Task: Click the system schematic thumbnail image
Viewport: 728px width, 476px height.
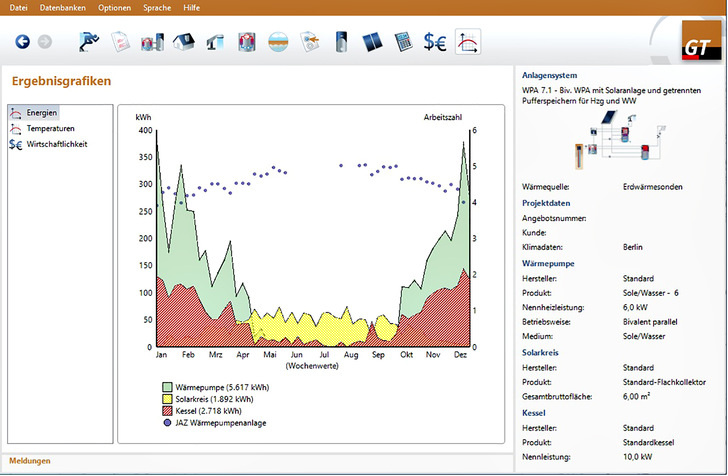Action: pos(616,142)
